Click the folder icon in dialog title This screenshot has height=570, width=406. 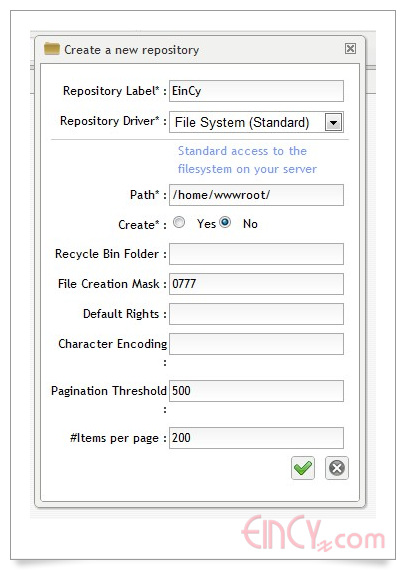pyautogui.click(x=52, y=49)
